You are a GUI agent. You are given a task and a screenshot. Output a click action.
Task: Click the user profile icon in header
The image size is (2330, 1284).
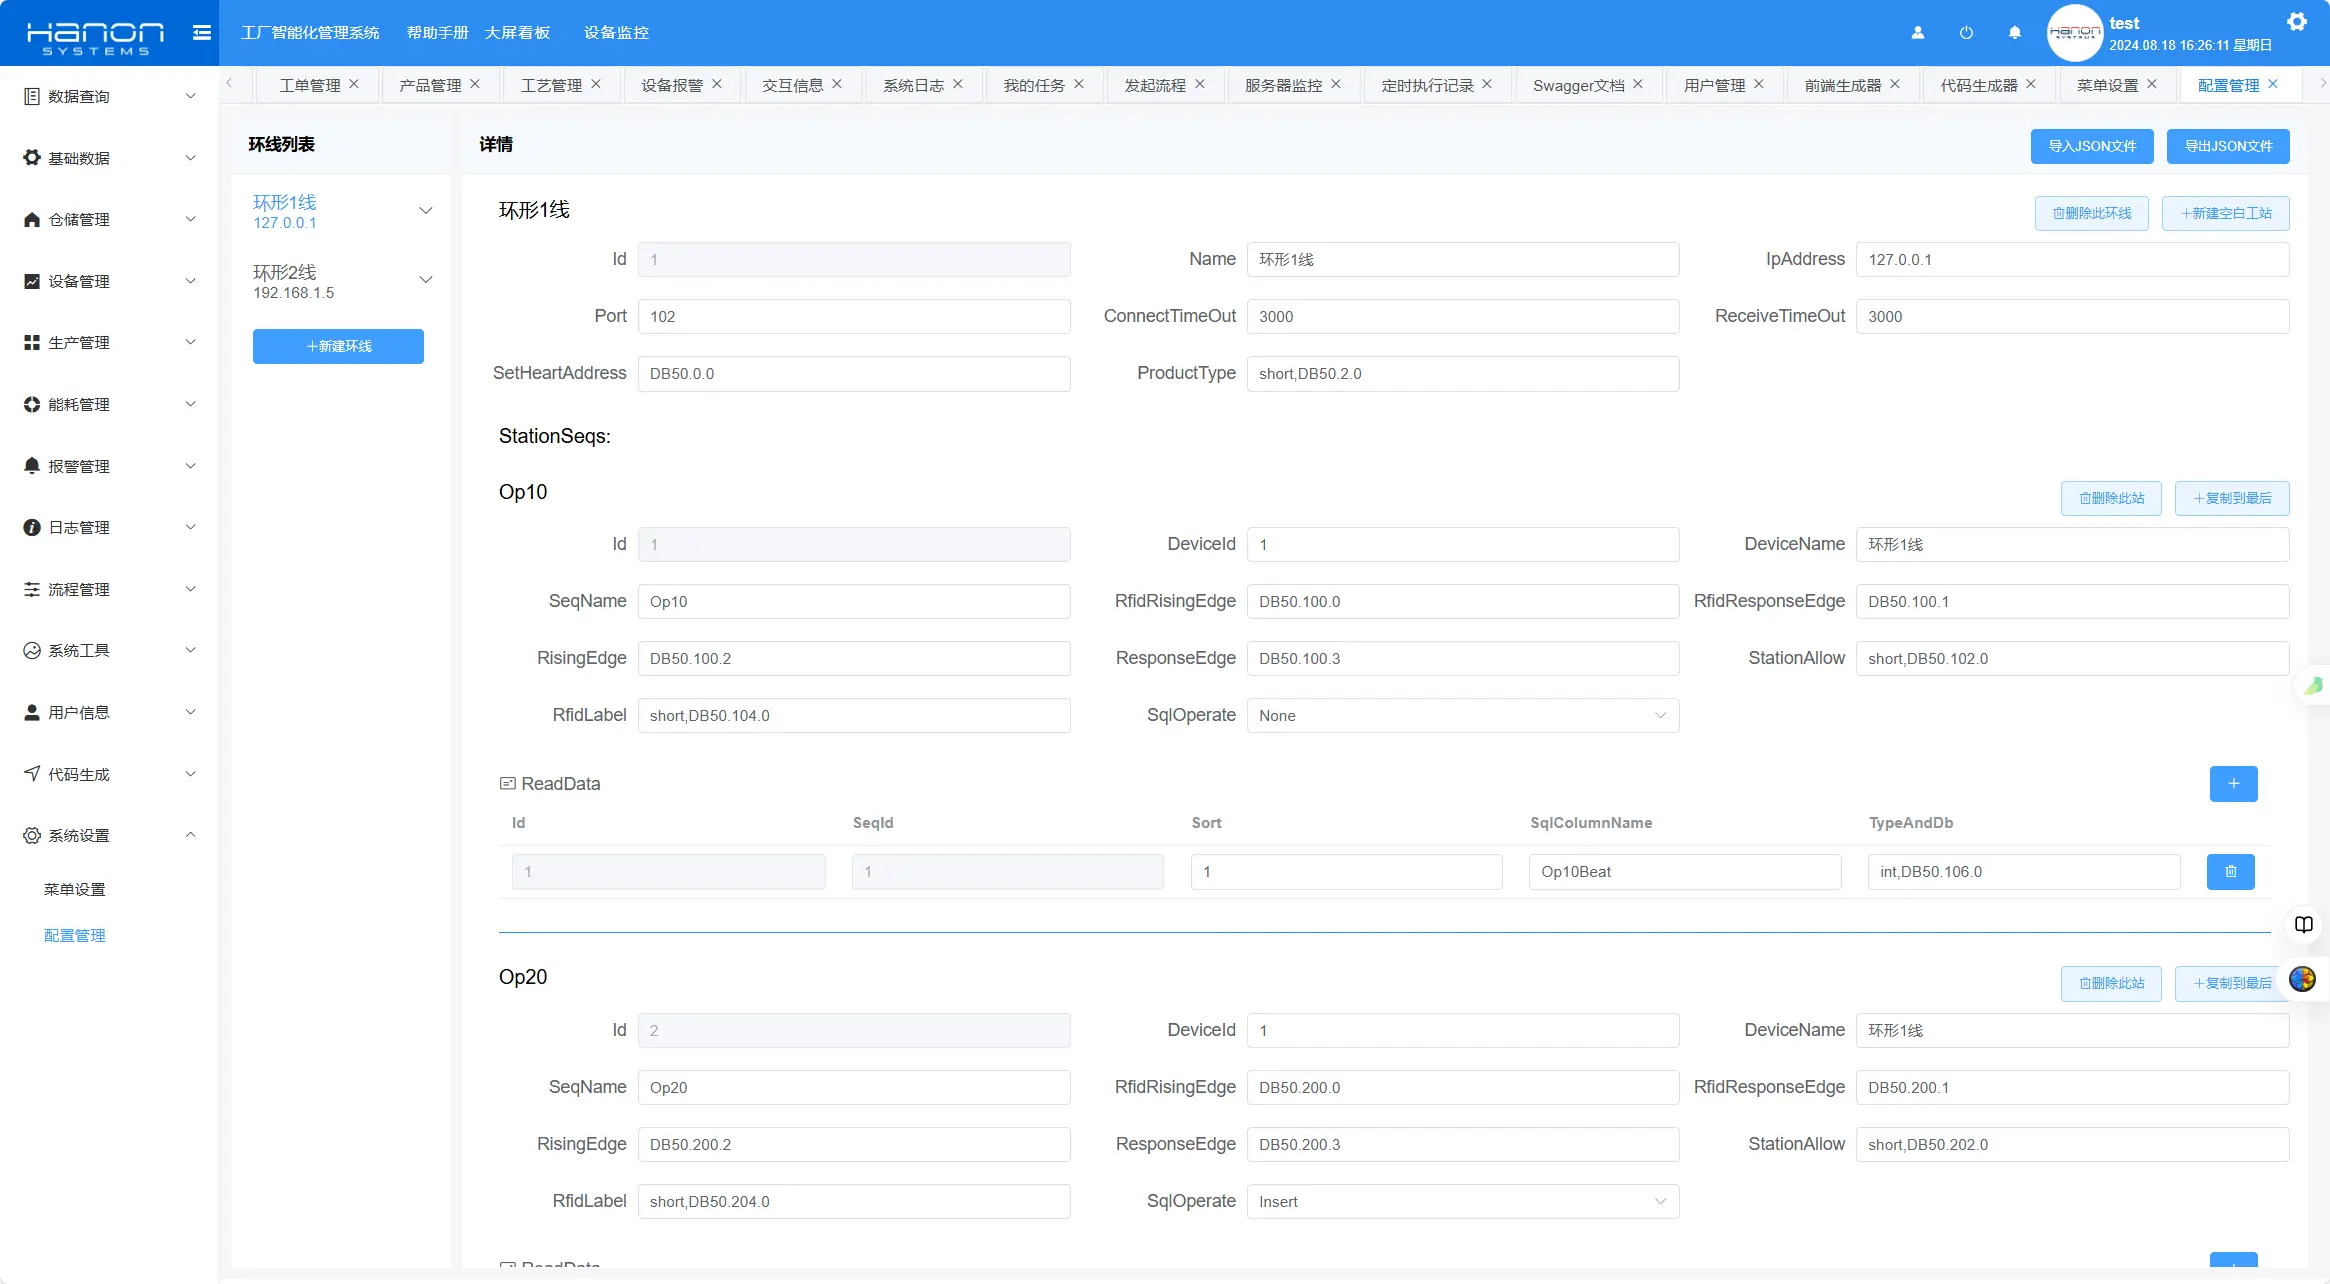point(1917,33)
